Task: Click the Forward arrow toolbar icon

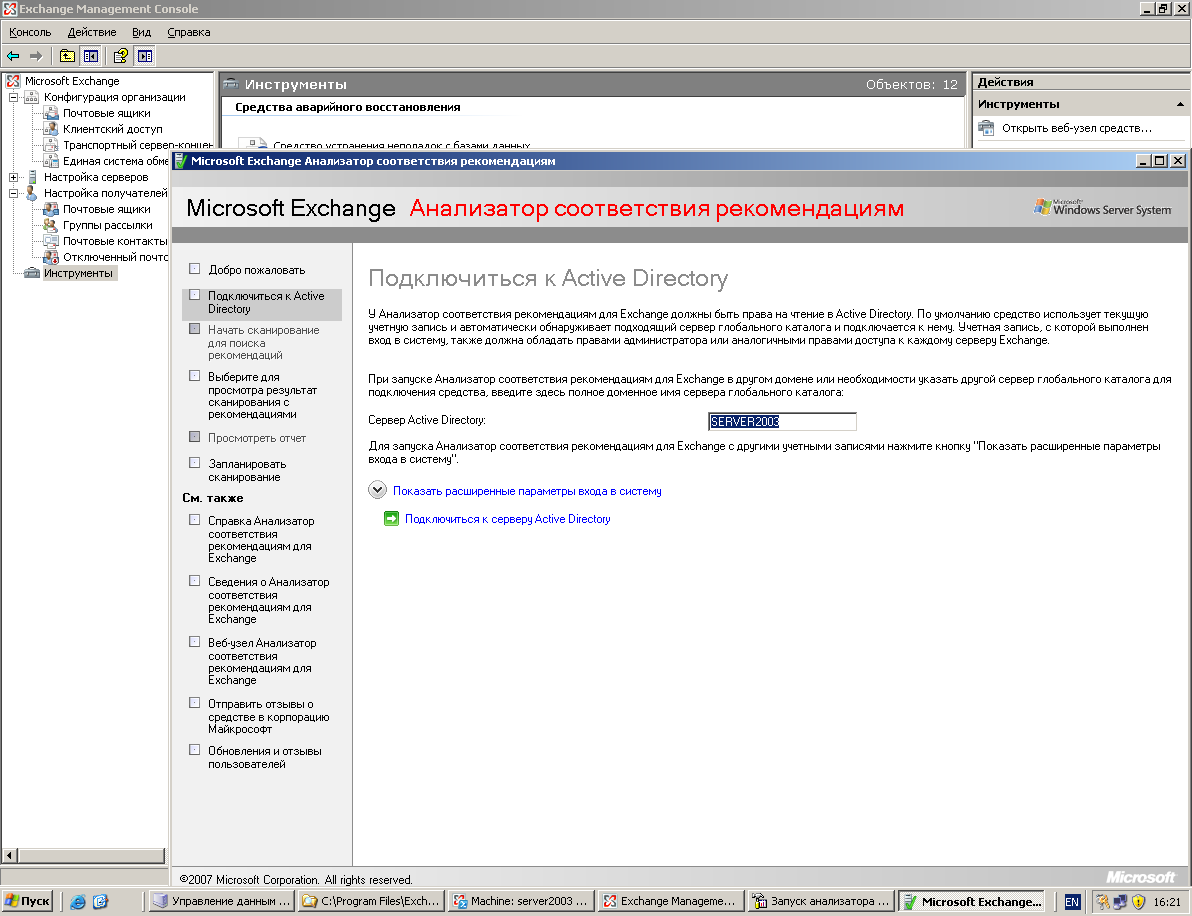Action: (x=36, y=55)
